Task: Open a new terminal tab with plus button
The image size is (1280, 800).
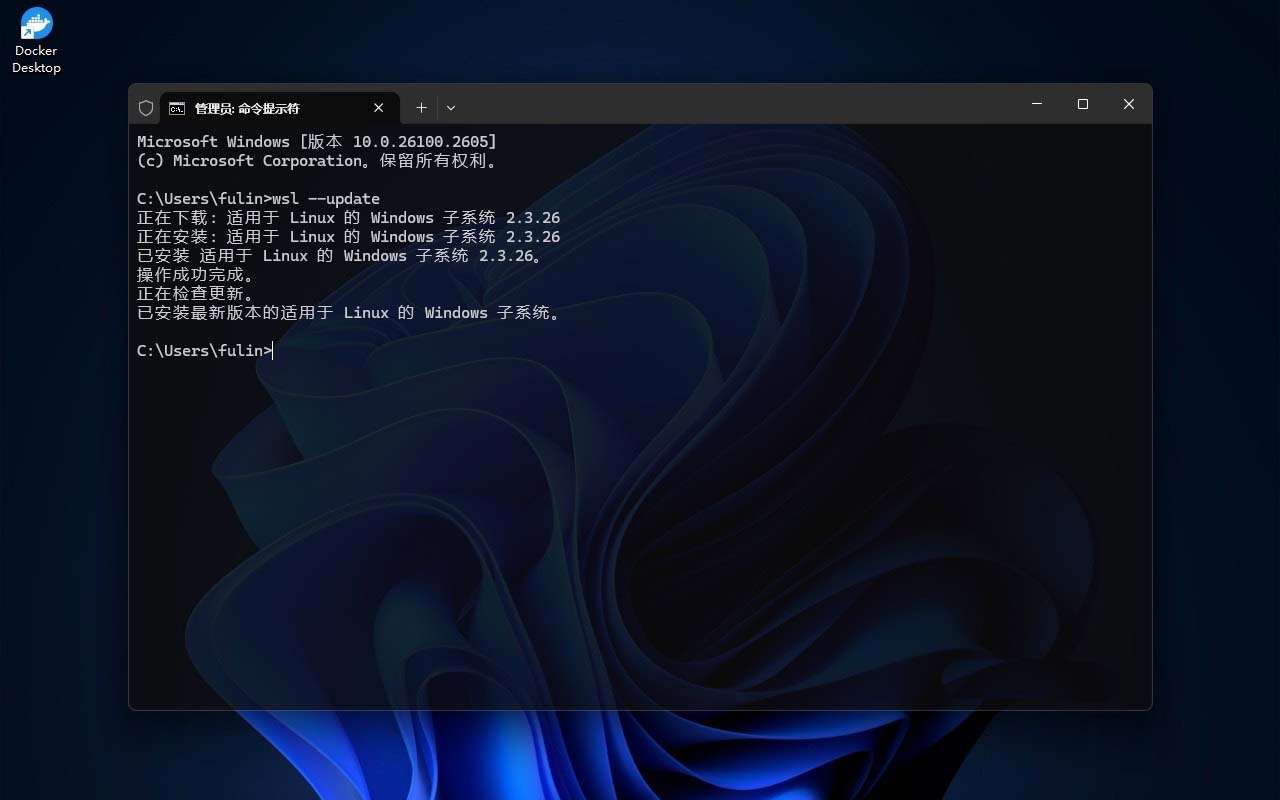Action: tap(421, 108)
